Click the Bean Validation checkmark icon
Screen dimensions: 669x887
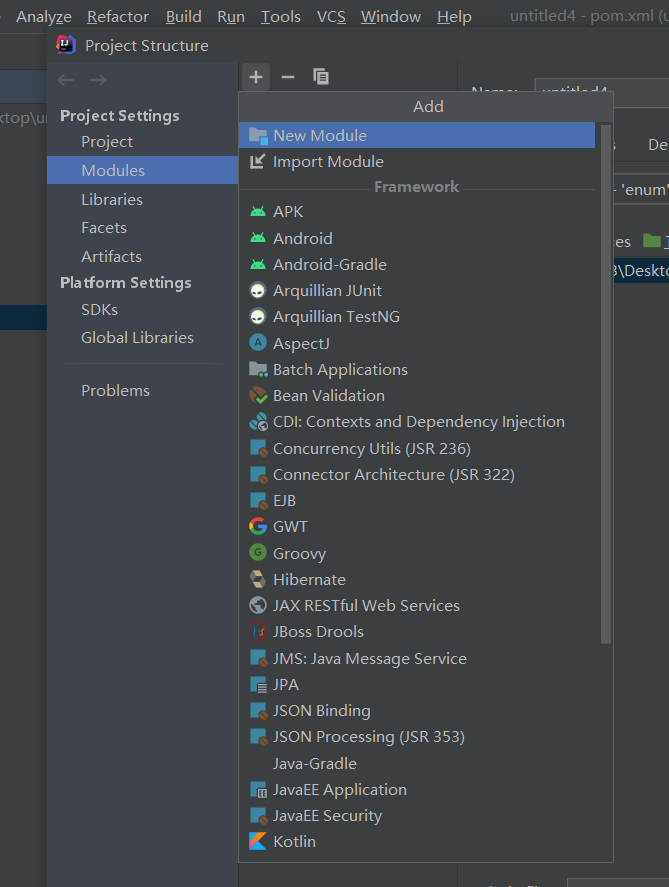[x=258, y=395]
